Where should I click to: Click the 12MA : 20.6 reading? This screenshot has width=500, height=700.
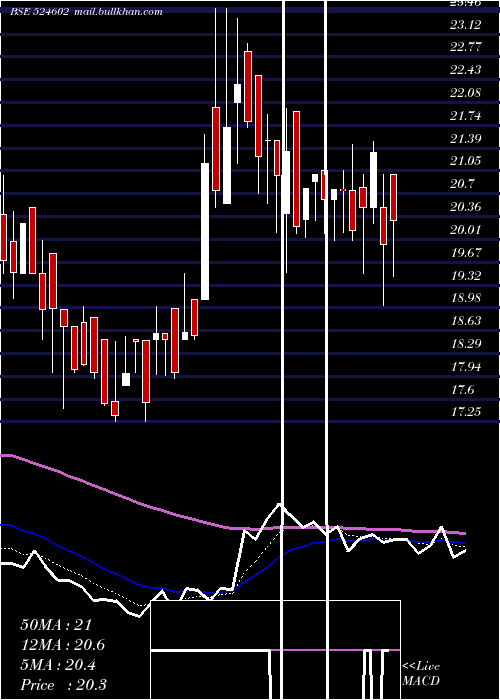(63, 645)
